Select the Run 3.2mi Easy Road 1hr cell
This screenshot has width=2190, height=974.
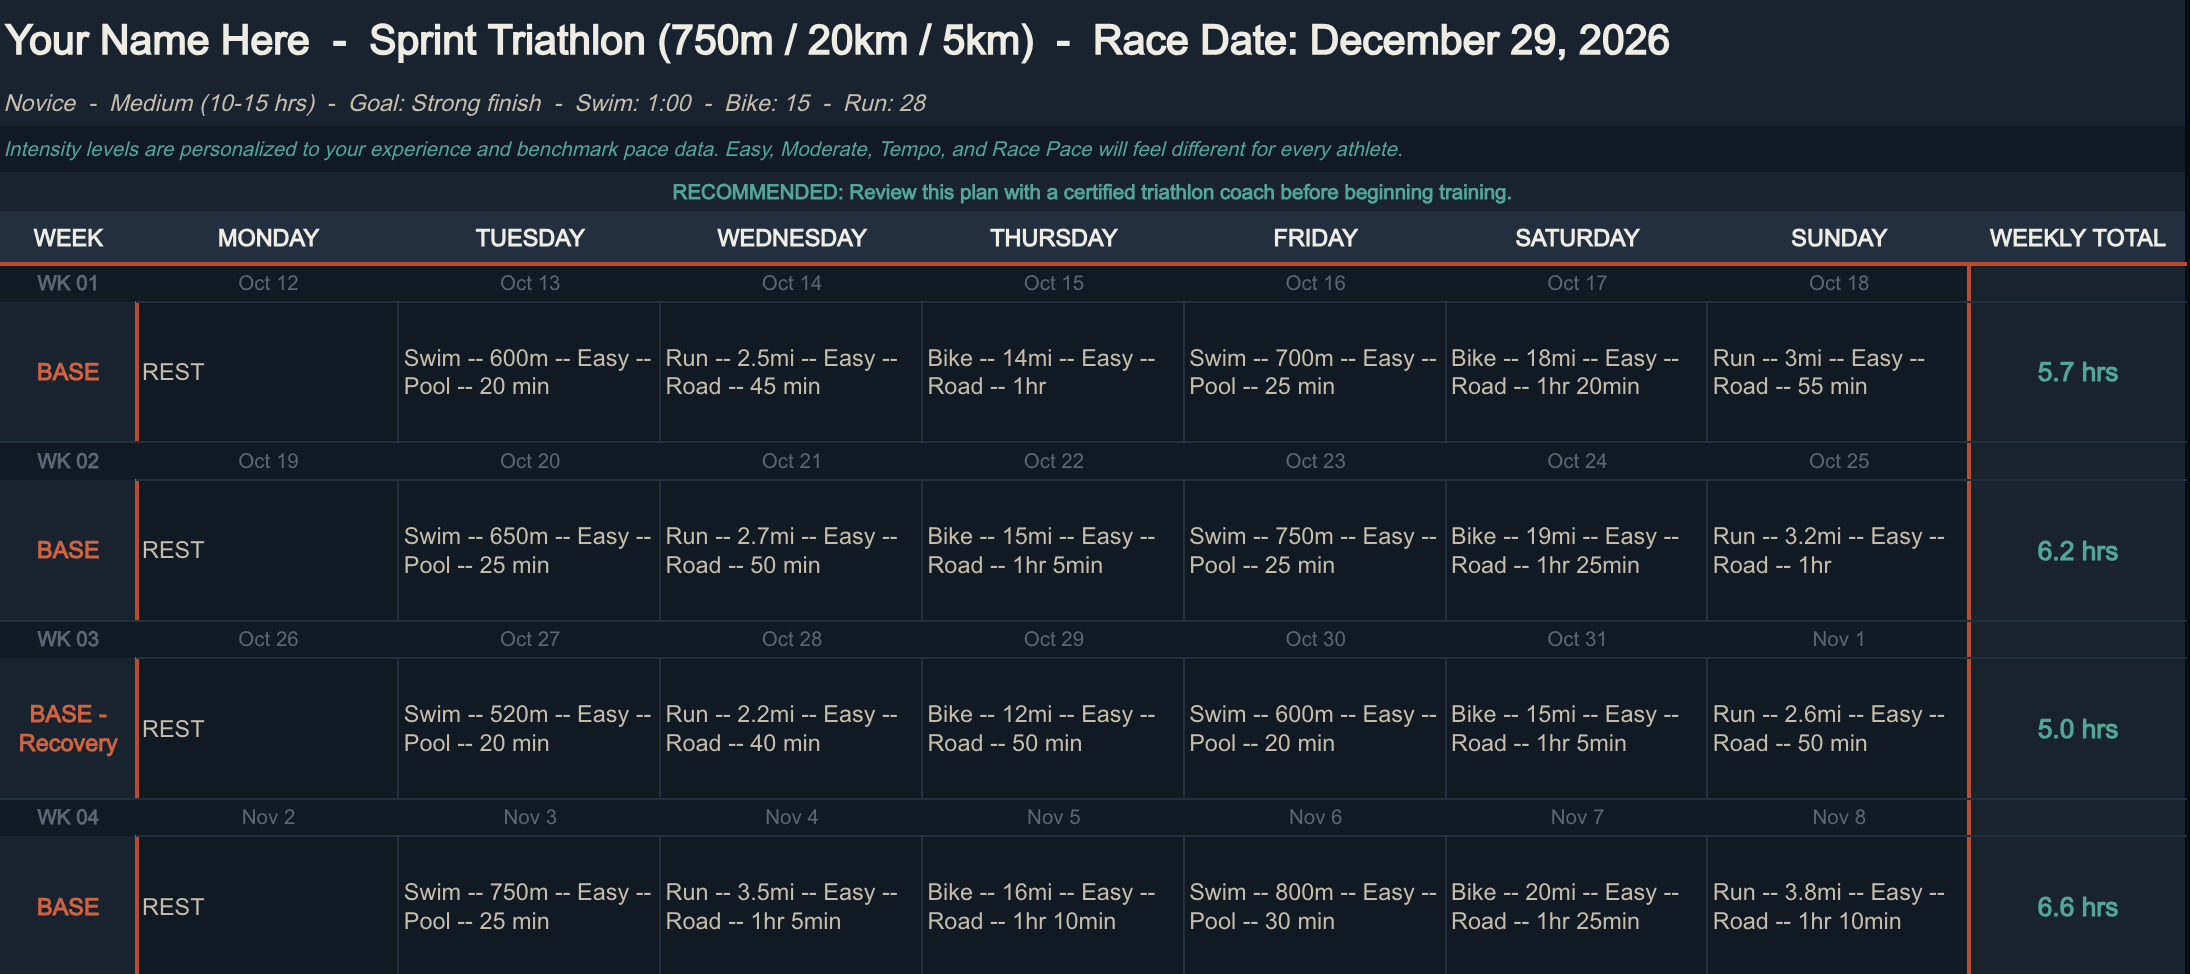point(1837,550)
